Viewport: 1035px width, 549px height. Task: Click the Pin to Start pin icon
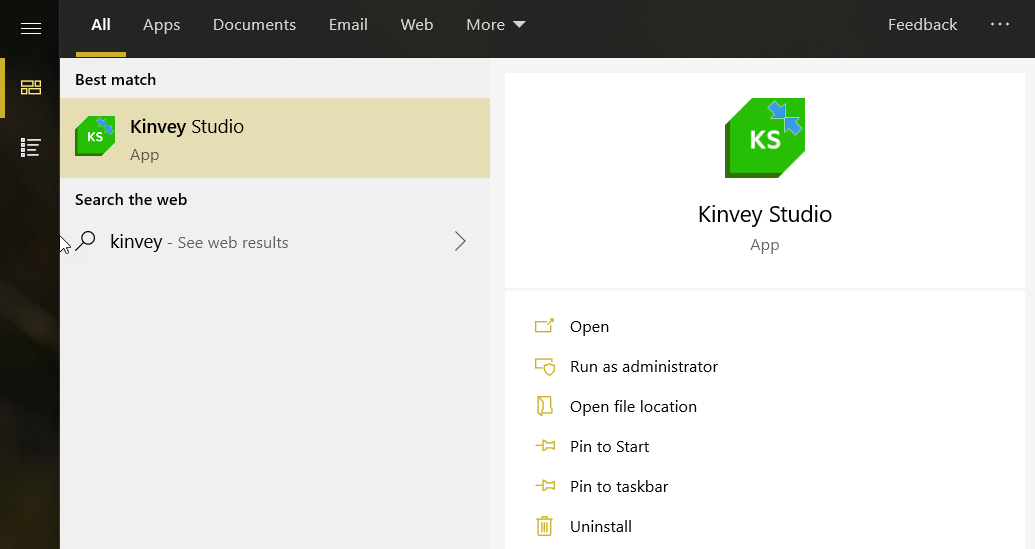coord(545,446)
